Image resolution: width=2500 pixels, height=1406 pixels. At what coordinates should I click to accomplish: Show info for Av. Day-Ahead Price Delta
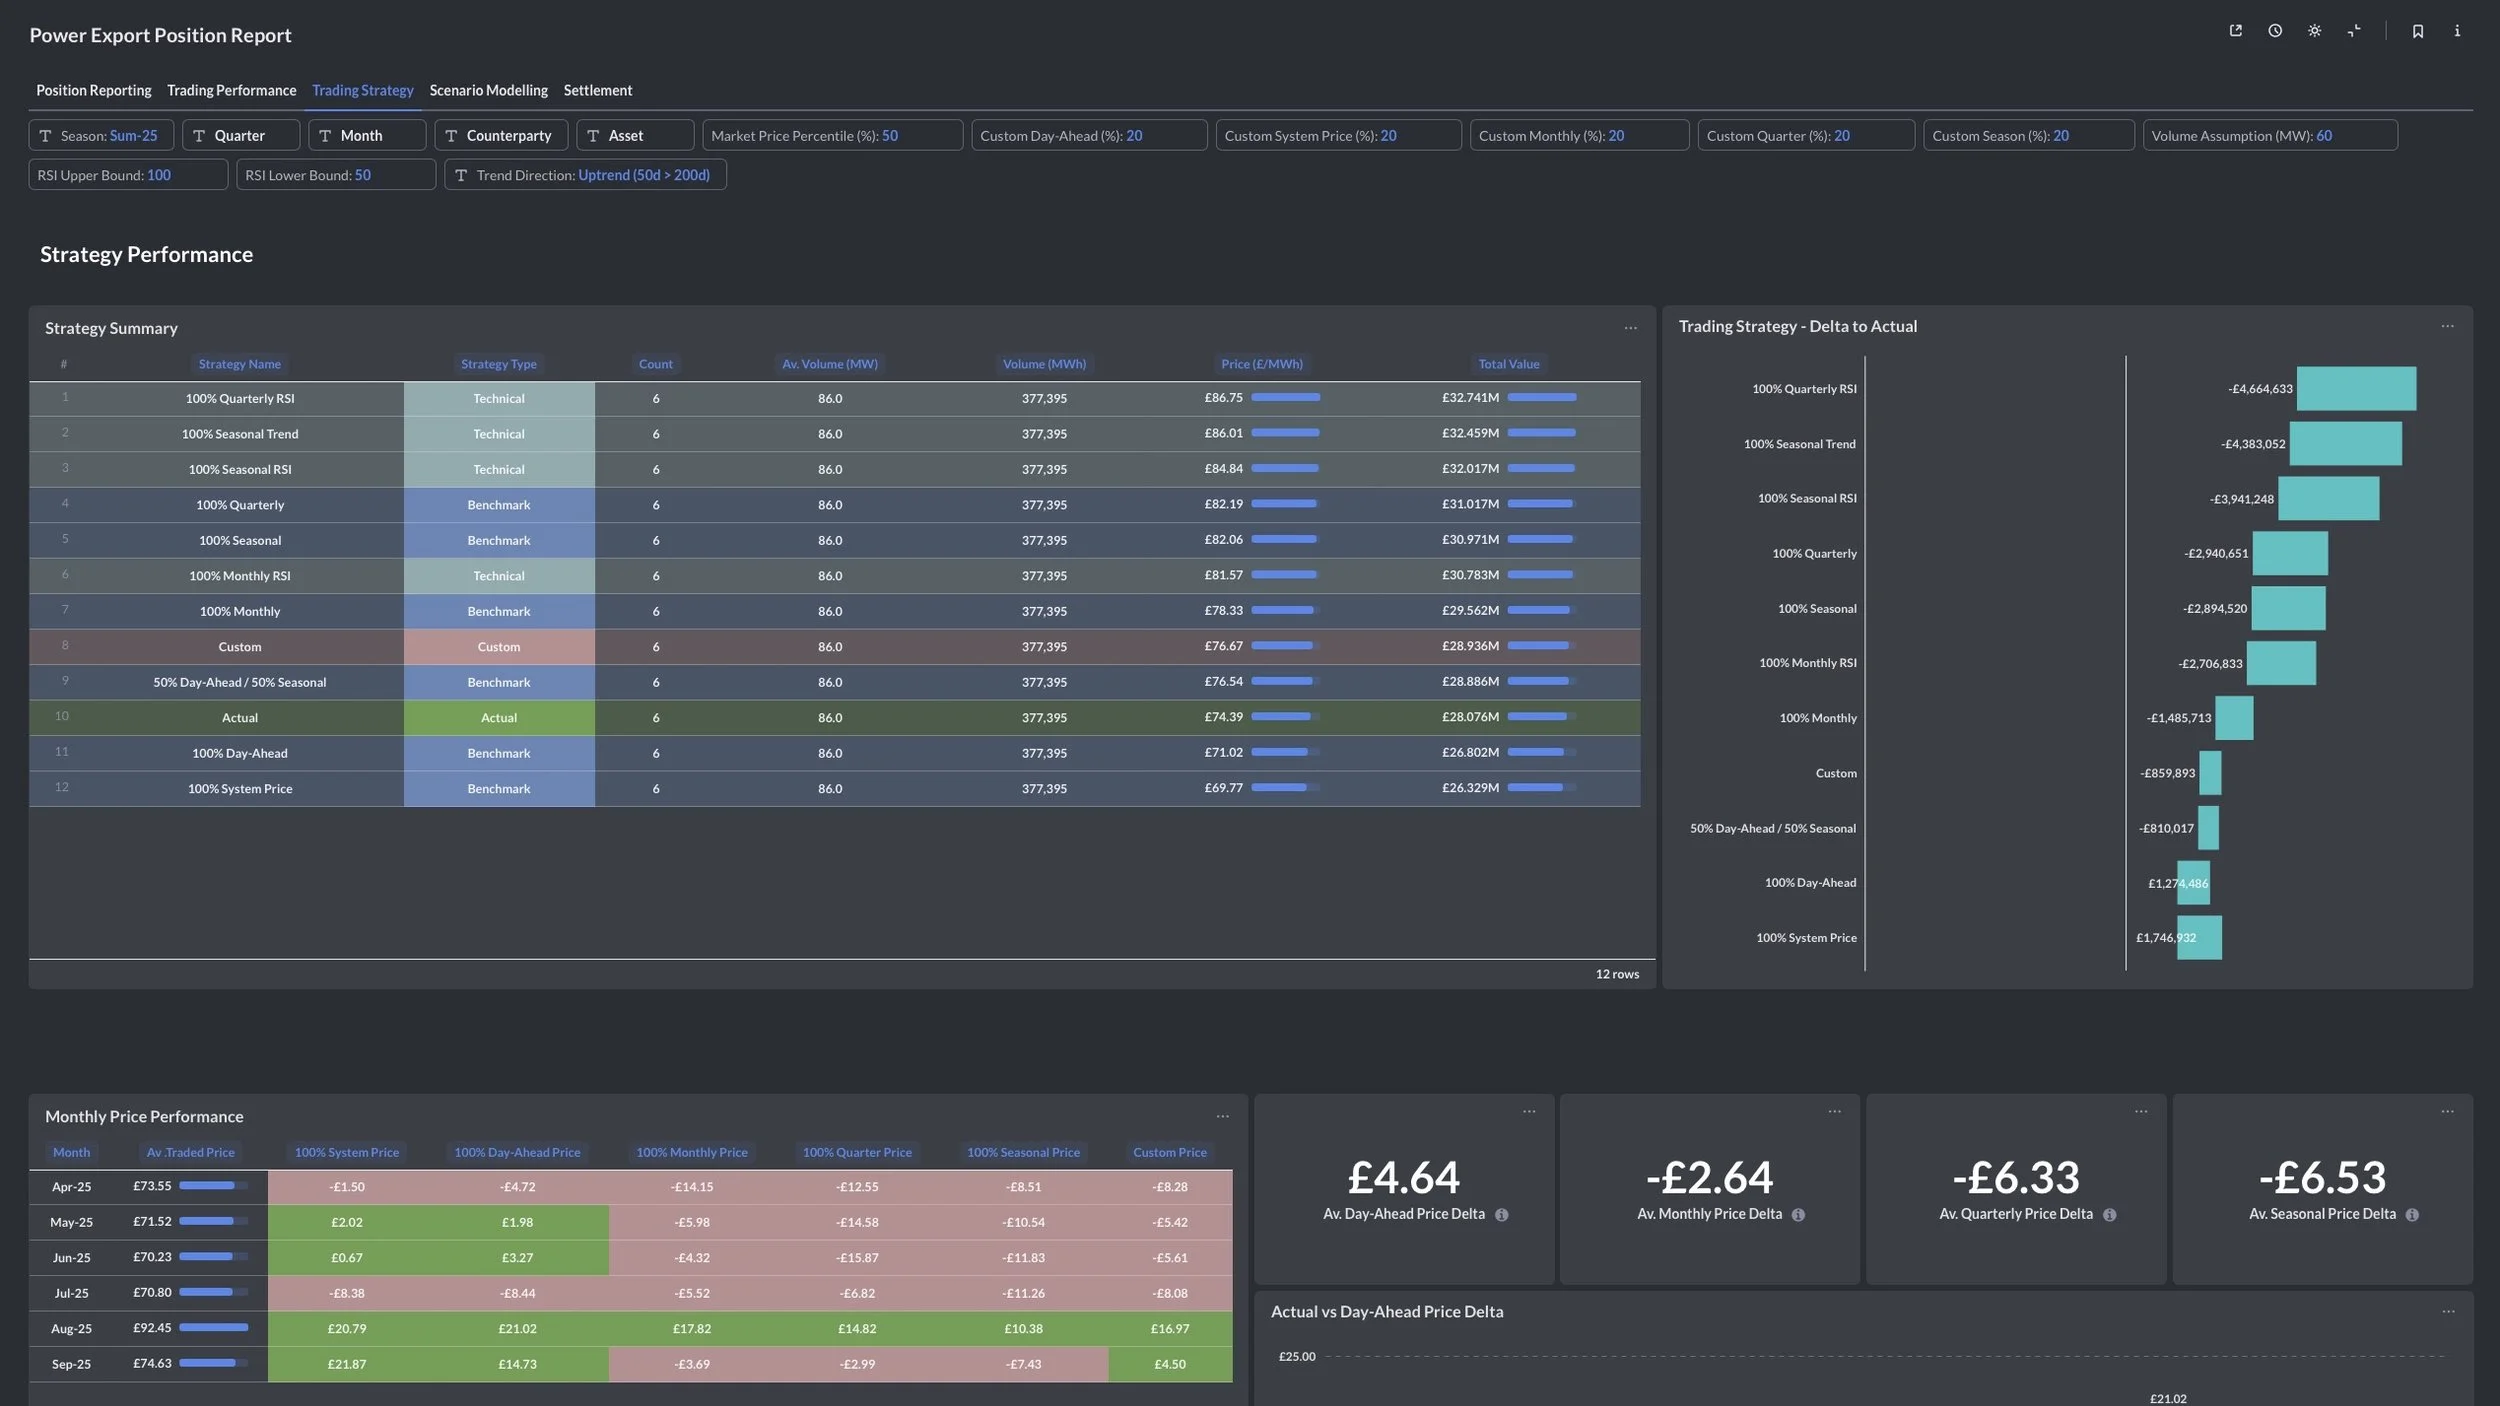1501,1215
